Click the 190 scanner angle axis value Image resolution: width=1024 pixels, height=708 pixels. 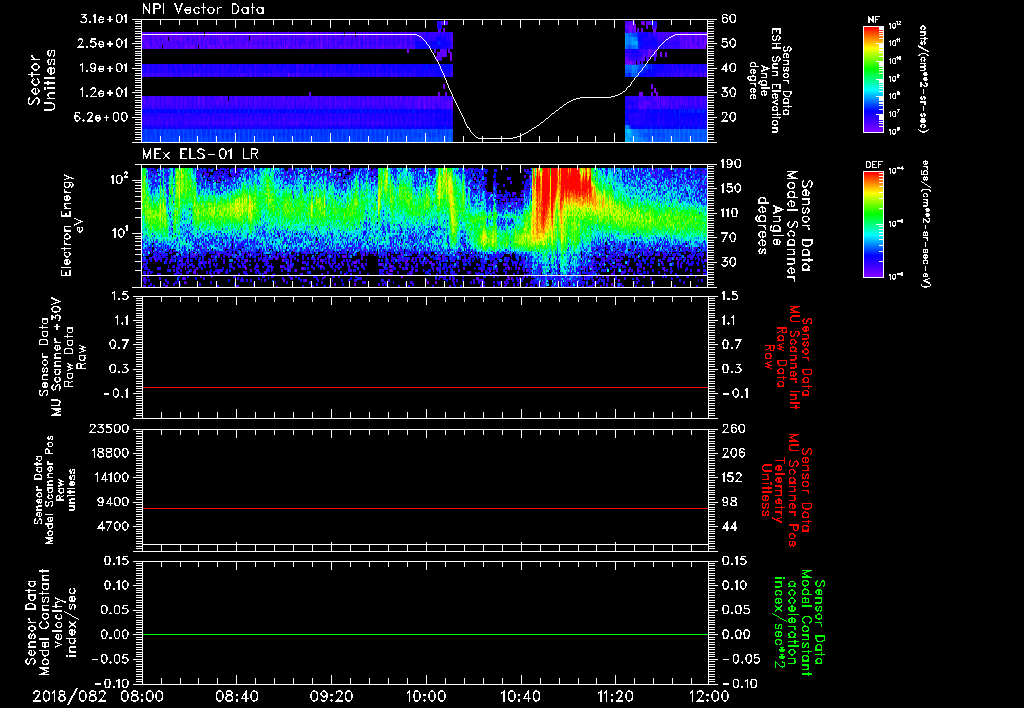[x=732, y=164]
